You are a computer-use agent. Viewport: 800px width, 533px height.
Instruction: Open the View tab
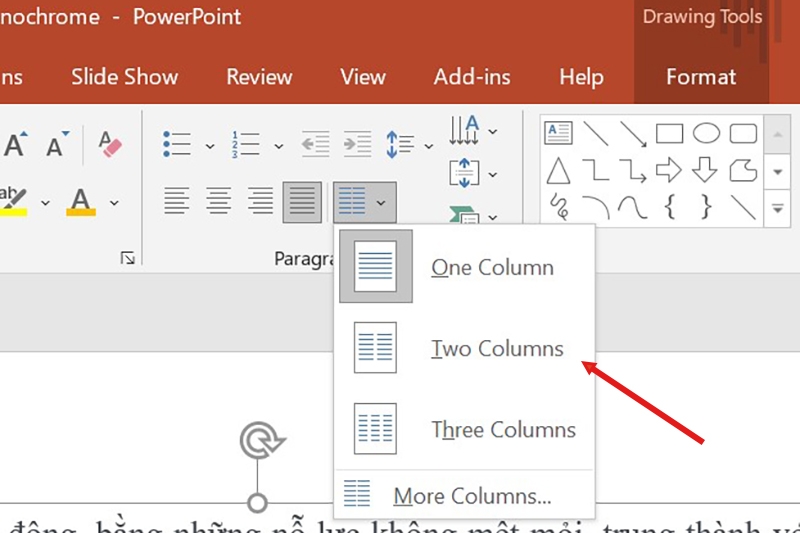point(363,77)
